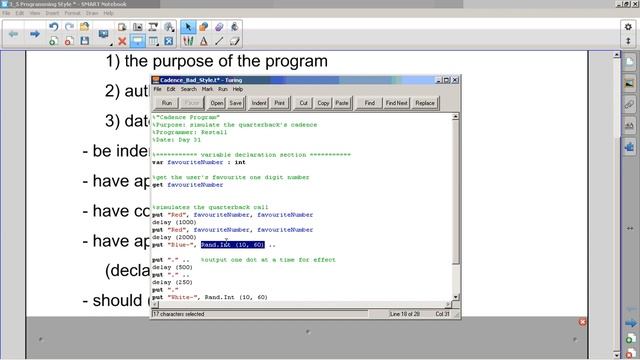Click the Find button in Turing
The image size is (640, 360).
coord(369,103)
